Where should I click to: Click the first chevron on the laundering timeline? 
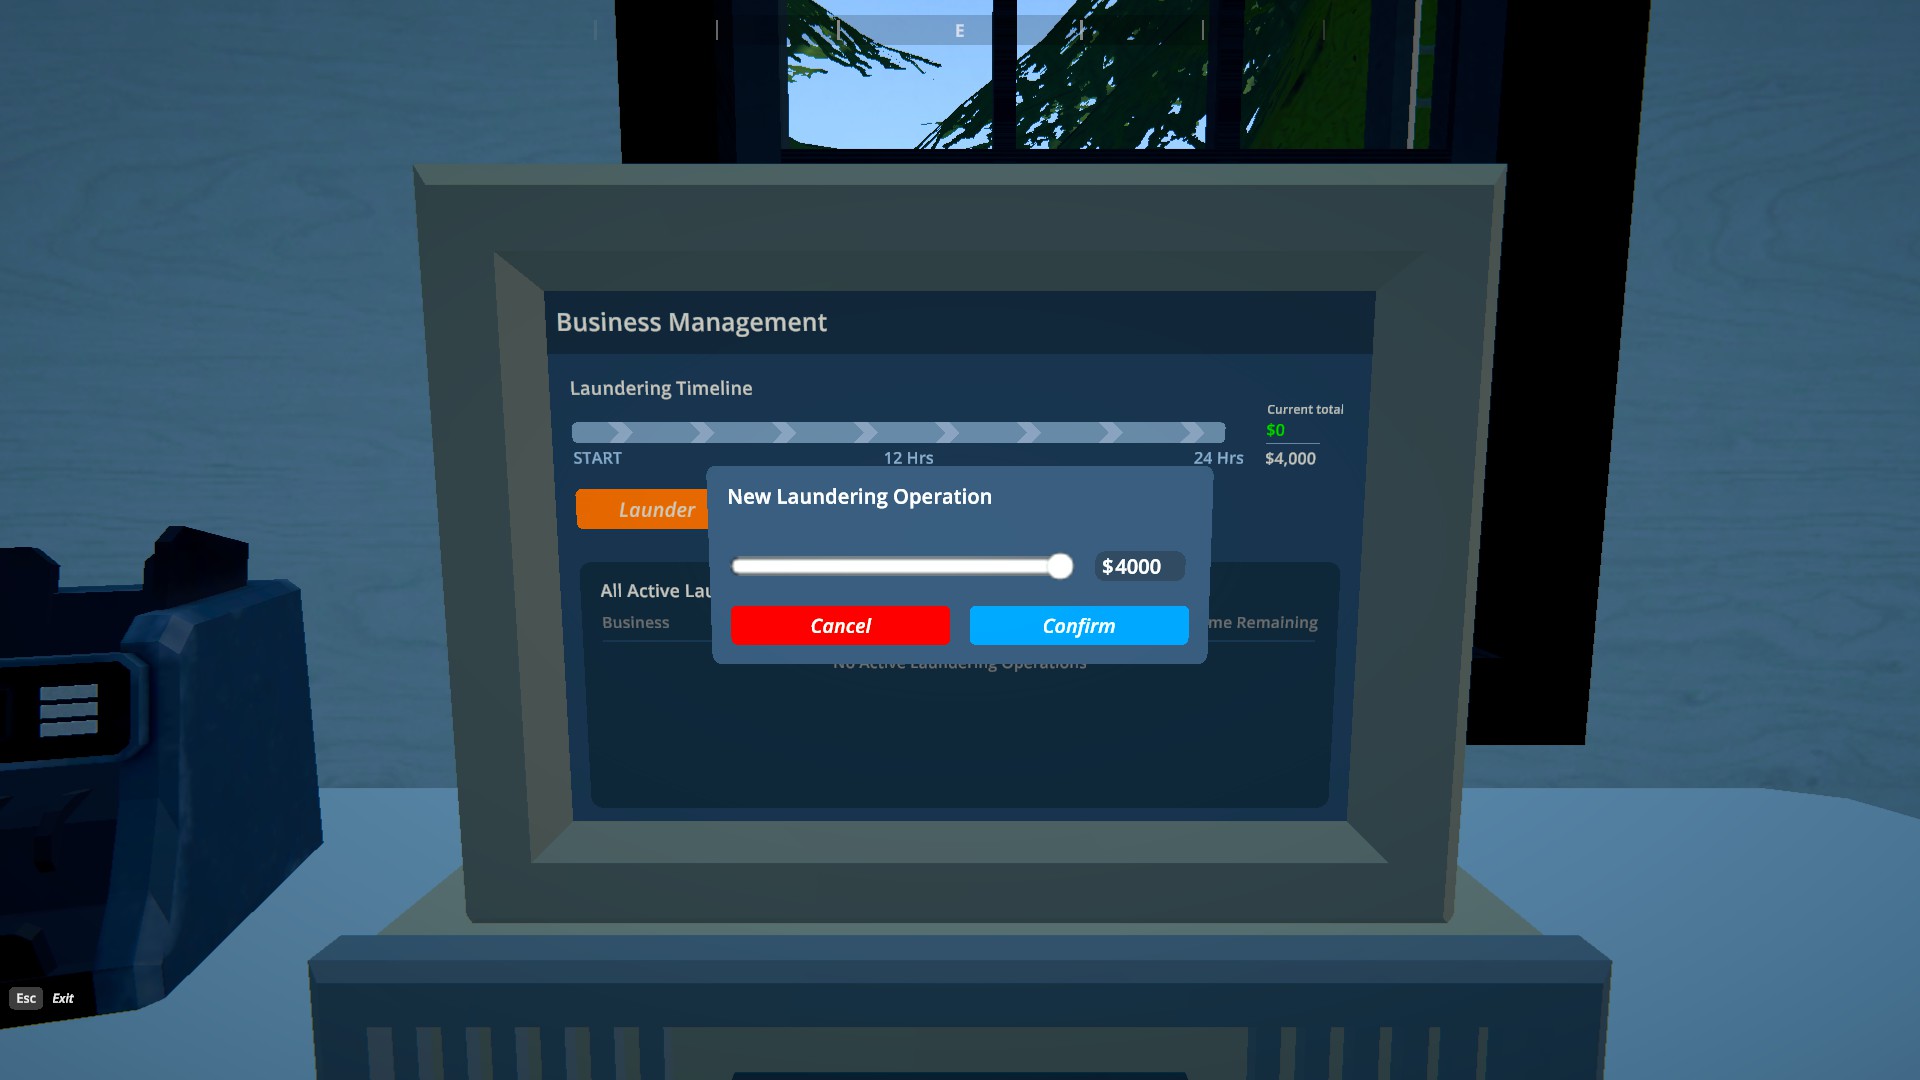click(x=621, y=432)
